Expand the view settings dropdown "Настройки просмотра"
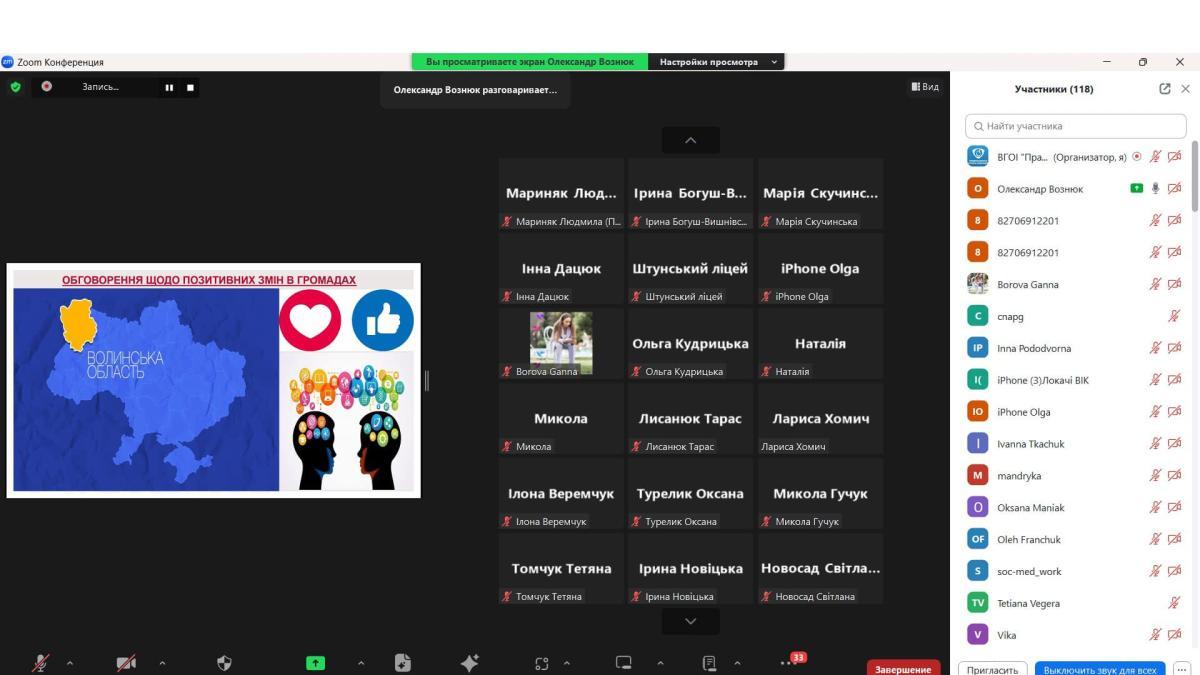Screen dimensions: 1200x675 tap(716, 62)
